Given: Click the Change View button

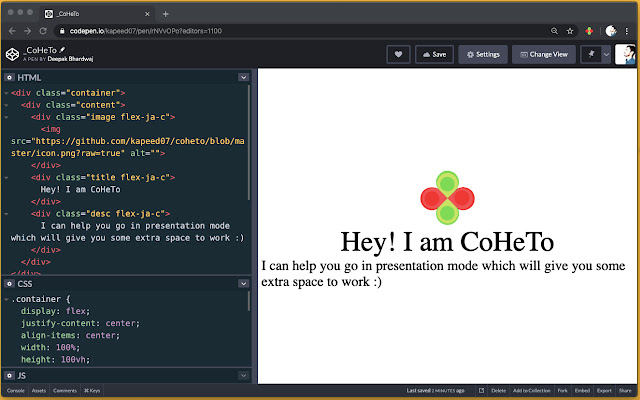Looking at the screenshot, I should [543, 54].
